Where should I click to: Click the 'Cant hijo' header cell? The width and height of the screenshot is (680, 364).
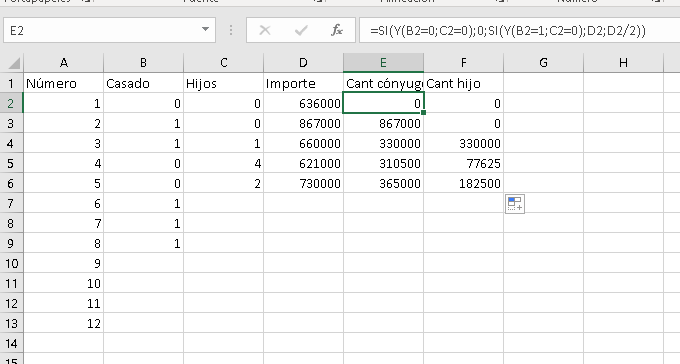tap(463, 83)
